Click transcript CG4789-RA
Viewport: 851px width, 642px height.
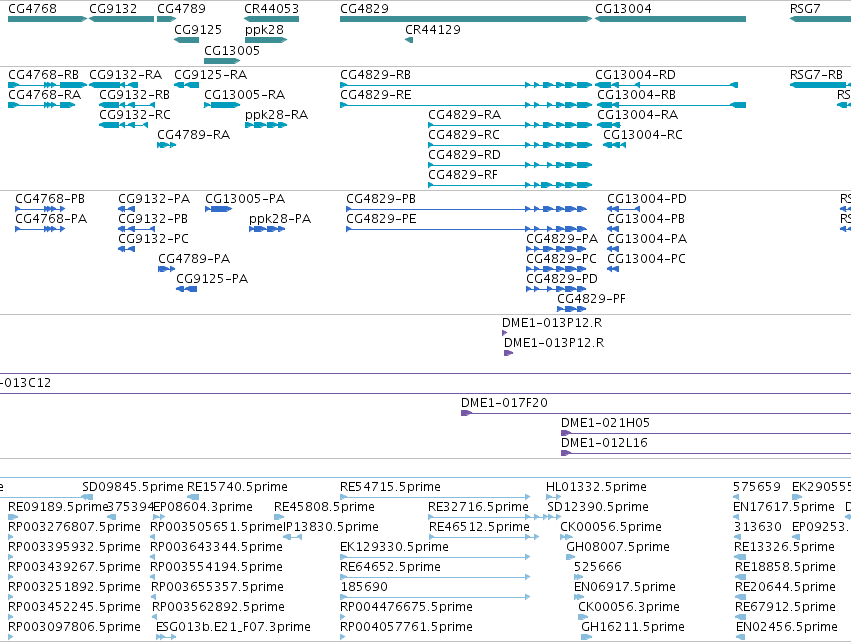193,135
